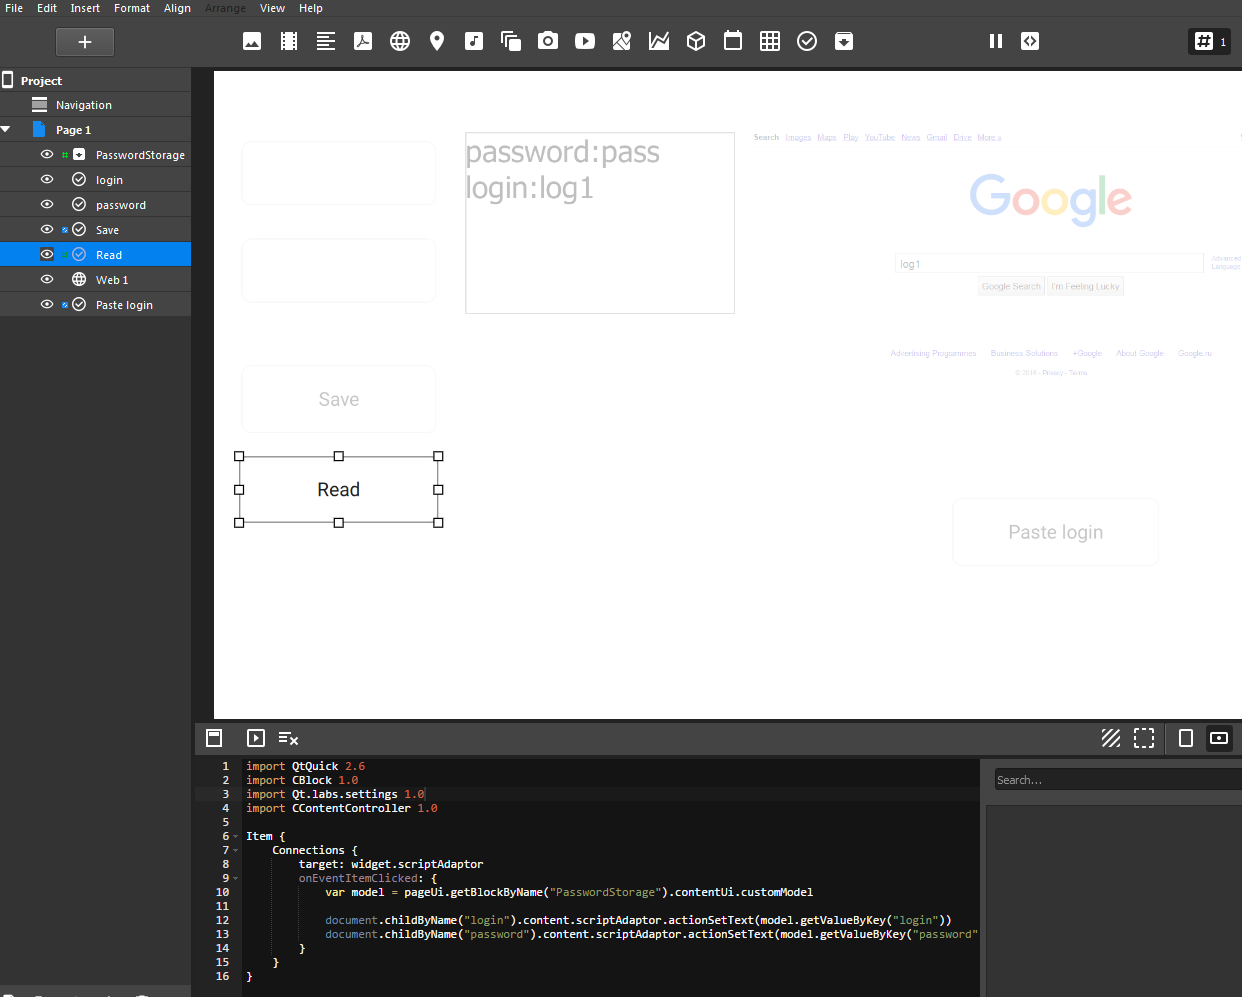Image resolution: width=1242 pixels, height=997 pixels.
Task: Add a web globe block from toolbar
Action: tap(400, 41)
